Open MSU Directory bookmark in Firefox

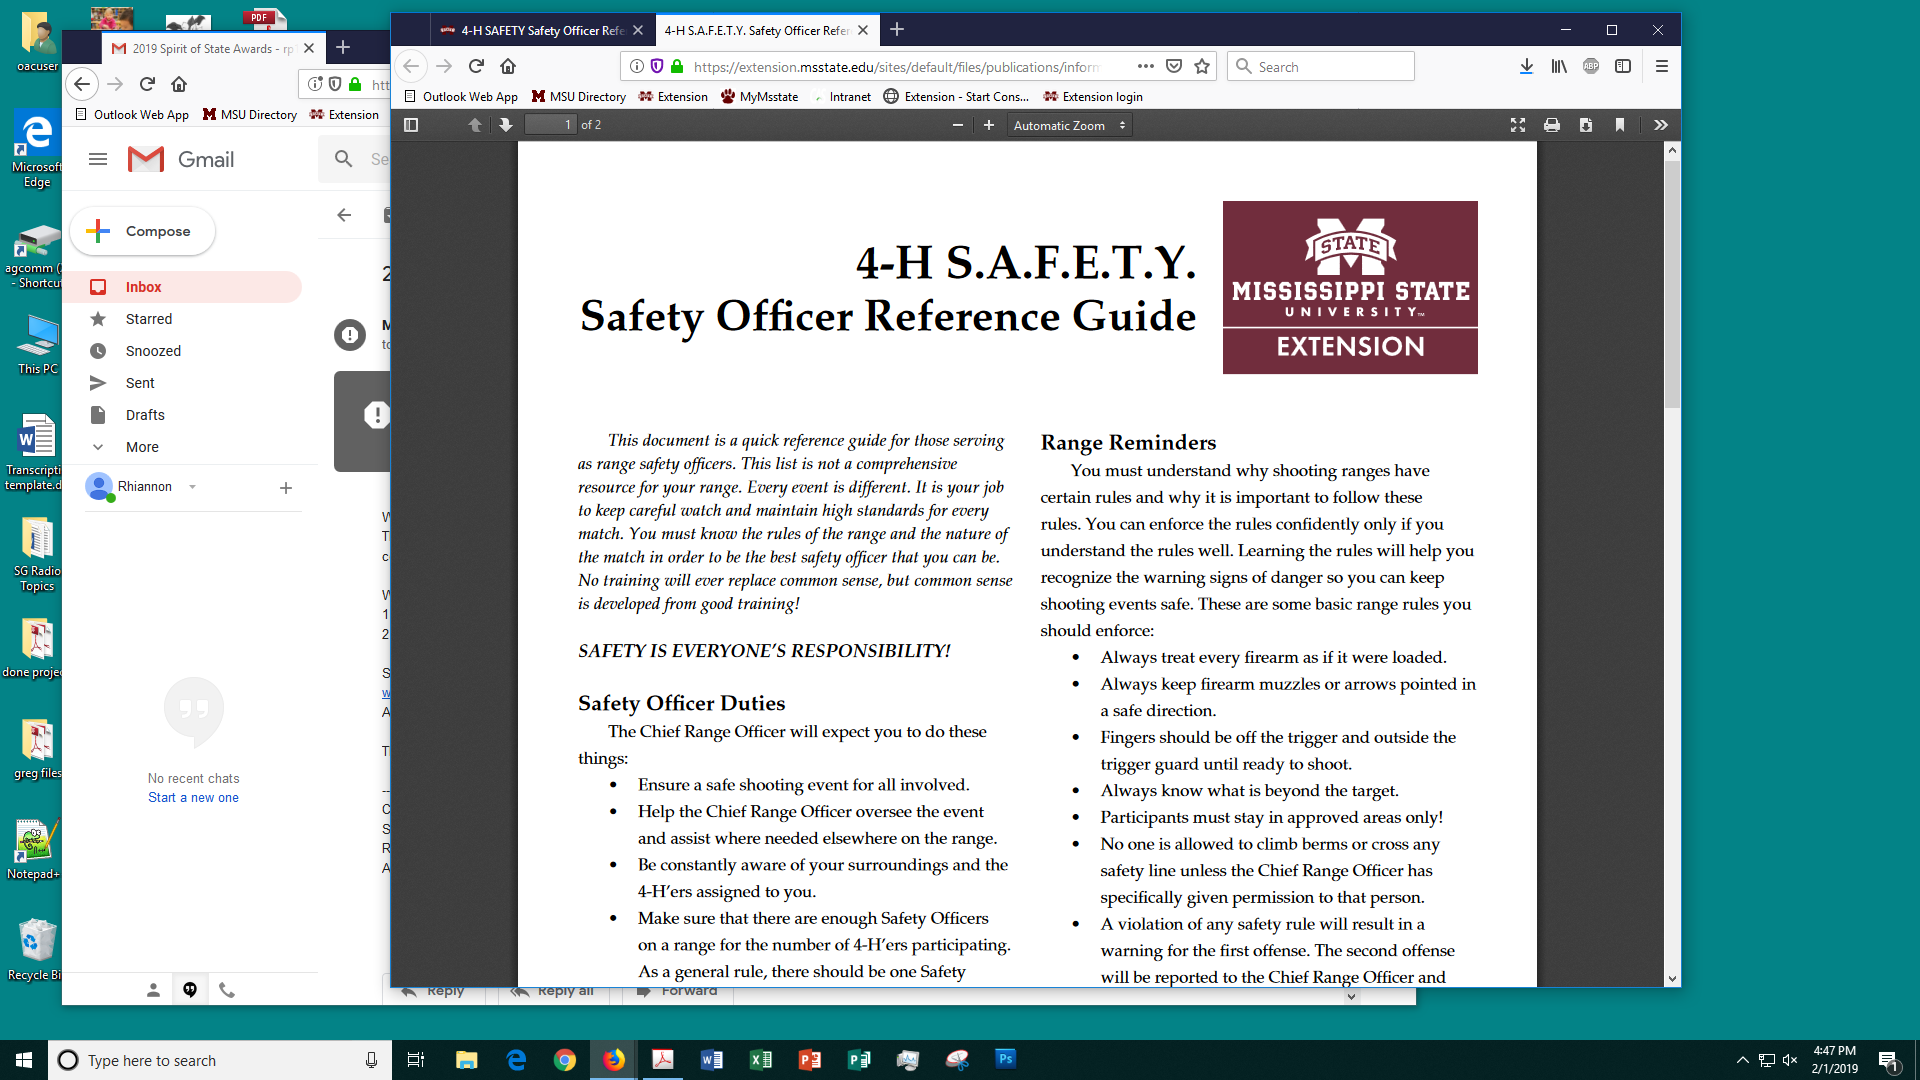[x=578, y=97]
